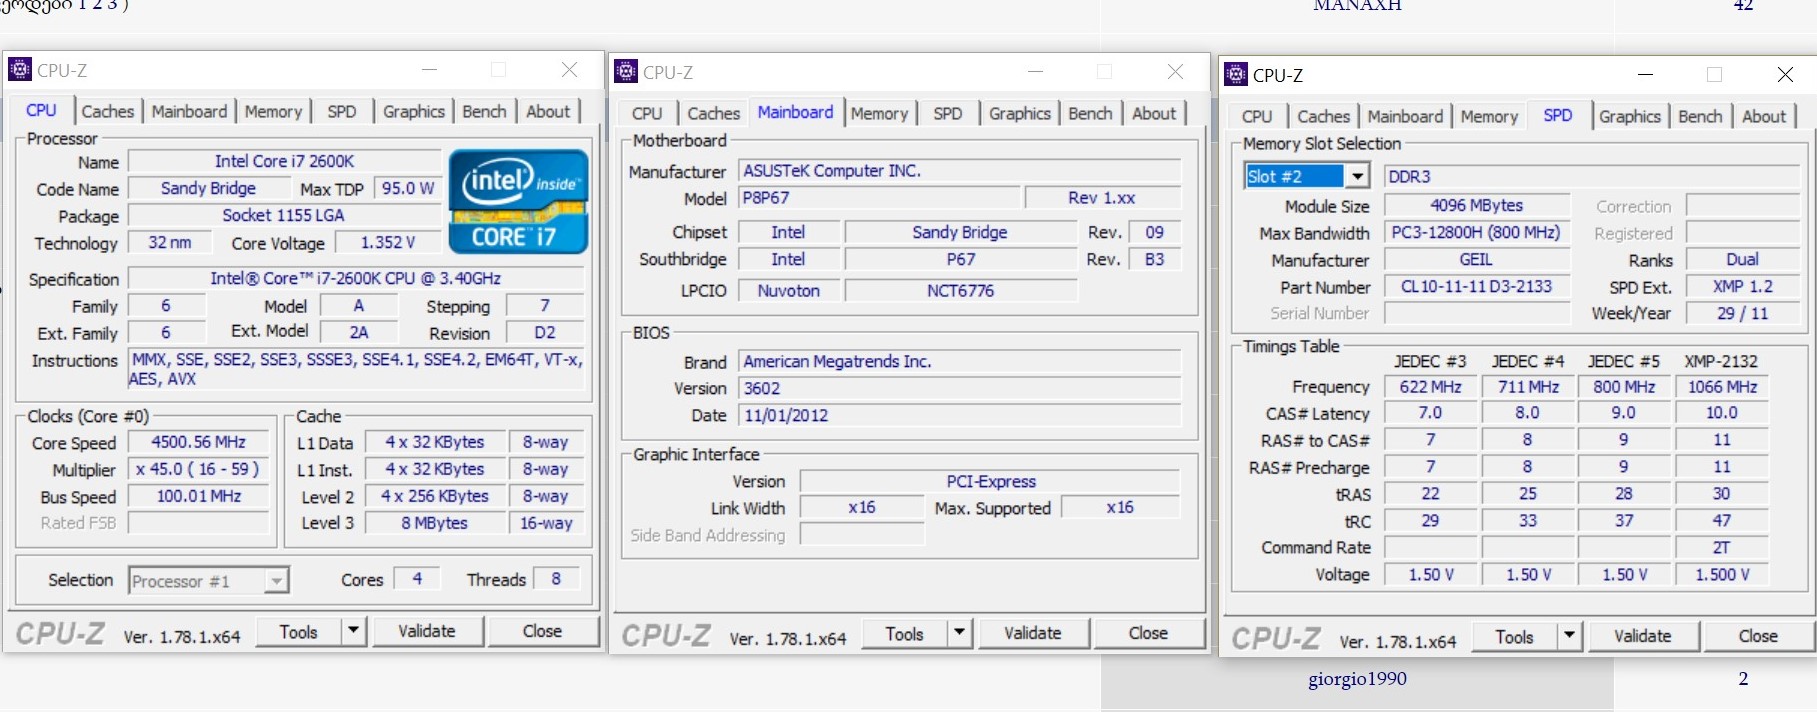Click the CPU-Z icon in the first window title bar

pos(19,69)
